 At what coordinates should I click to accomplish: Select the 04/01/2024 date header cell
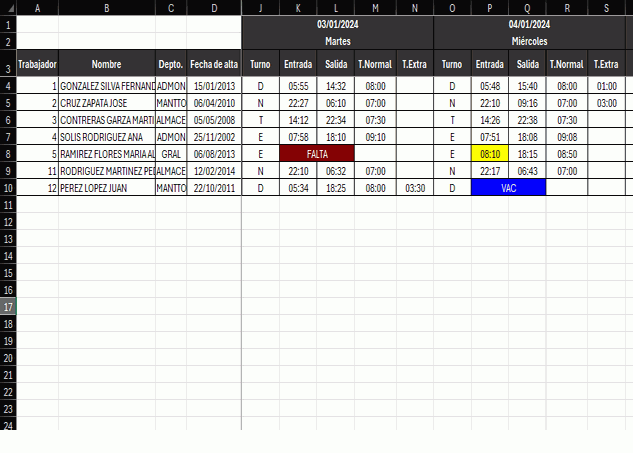(529, 24)
